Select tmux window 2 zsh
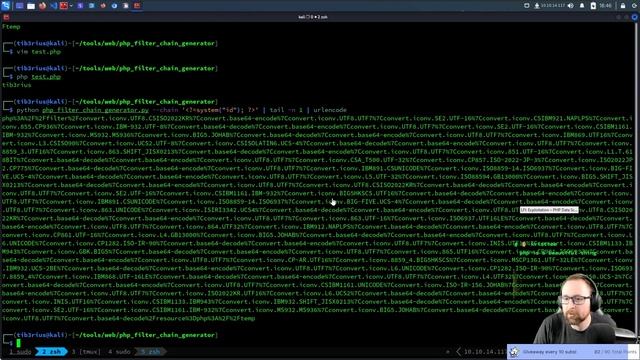Screen dimensions: 640x360 coord(51,351)
